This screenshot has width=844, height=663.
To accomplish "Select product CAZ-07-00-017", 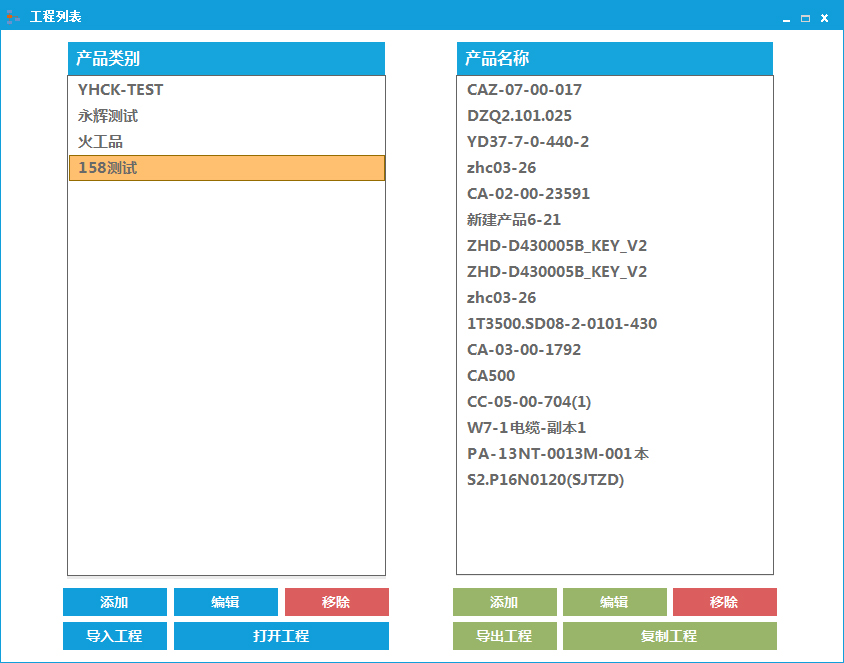I will tap(524, 90).
